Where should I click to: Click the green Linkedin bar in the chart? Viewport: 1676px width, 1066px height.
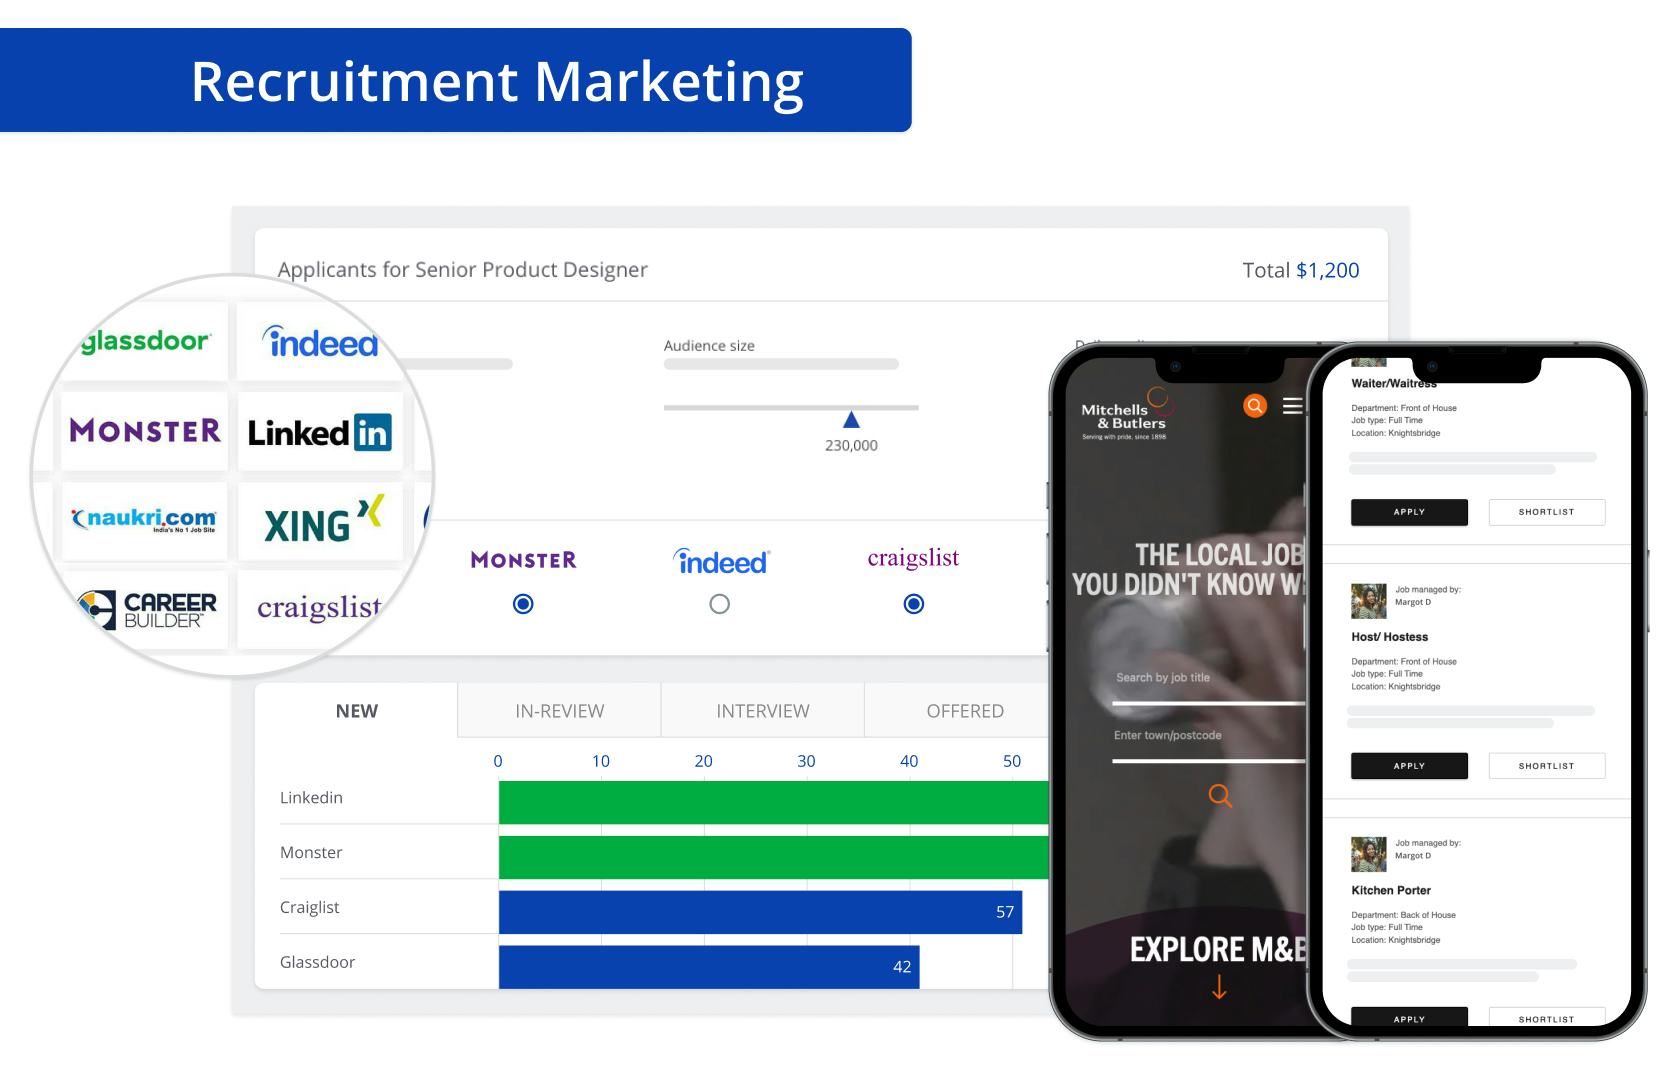(x=774, y=802)
